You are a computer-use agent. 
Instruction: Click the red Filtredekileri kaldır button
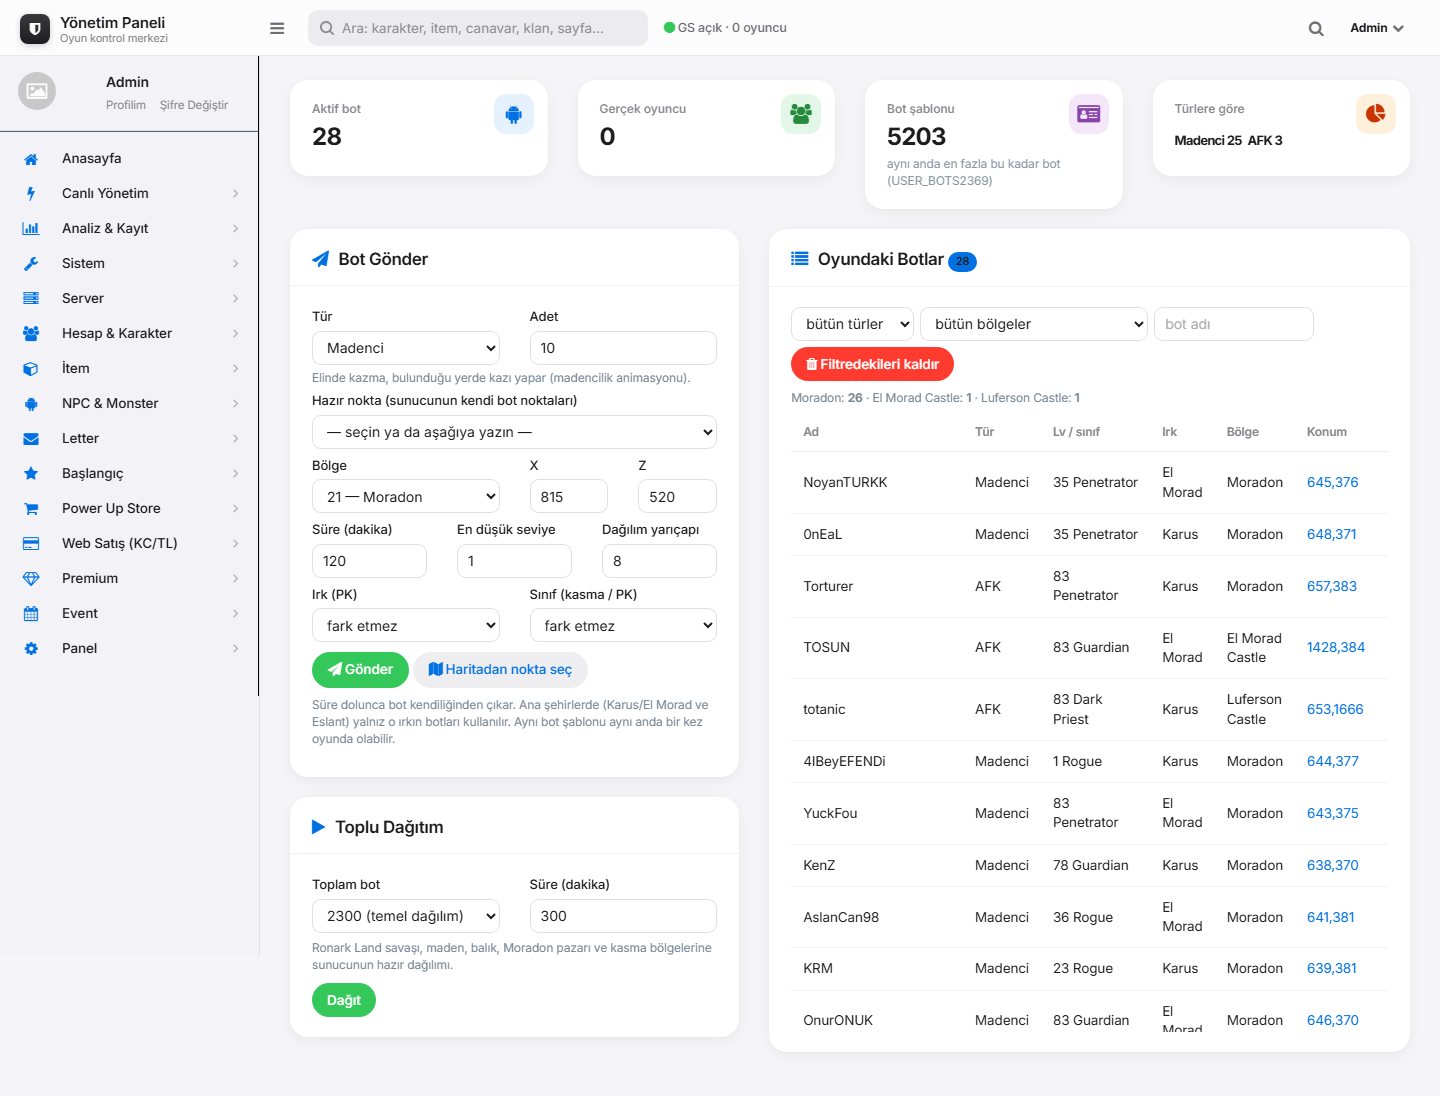tap(872, 364)
